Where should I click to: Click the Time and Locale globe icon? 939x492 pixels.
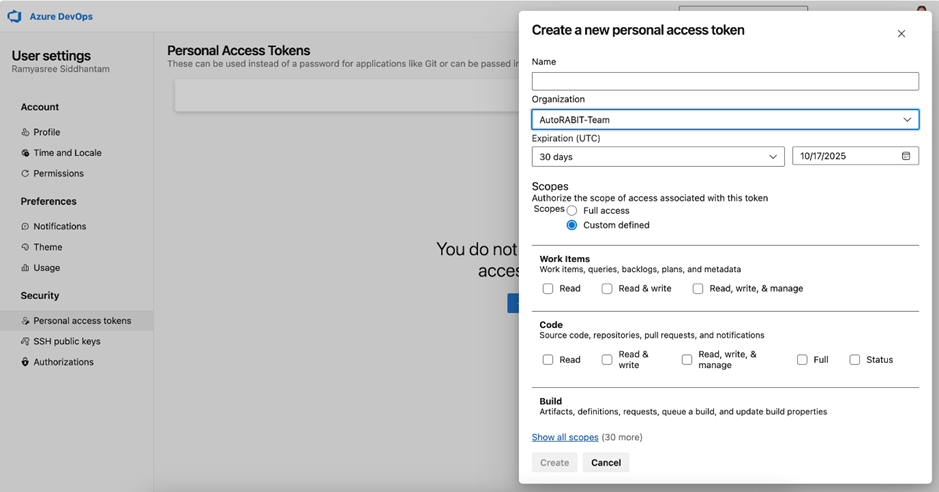25,153
